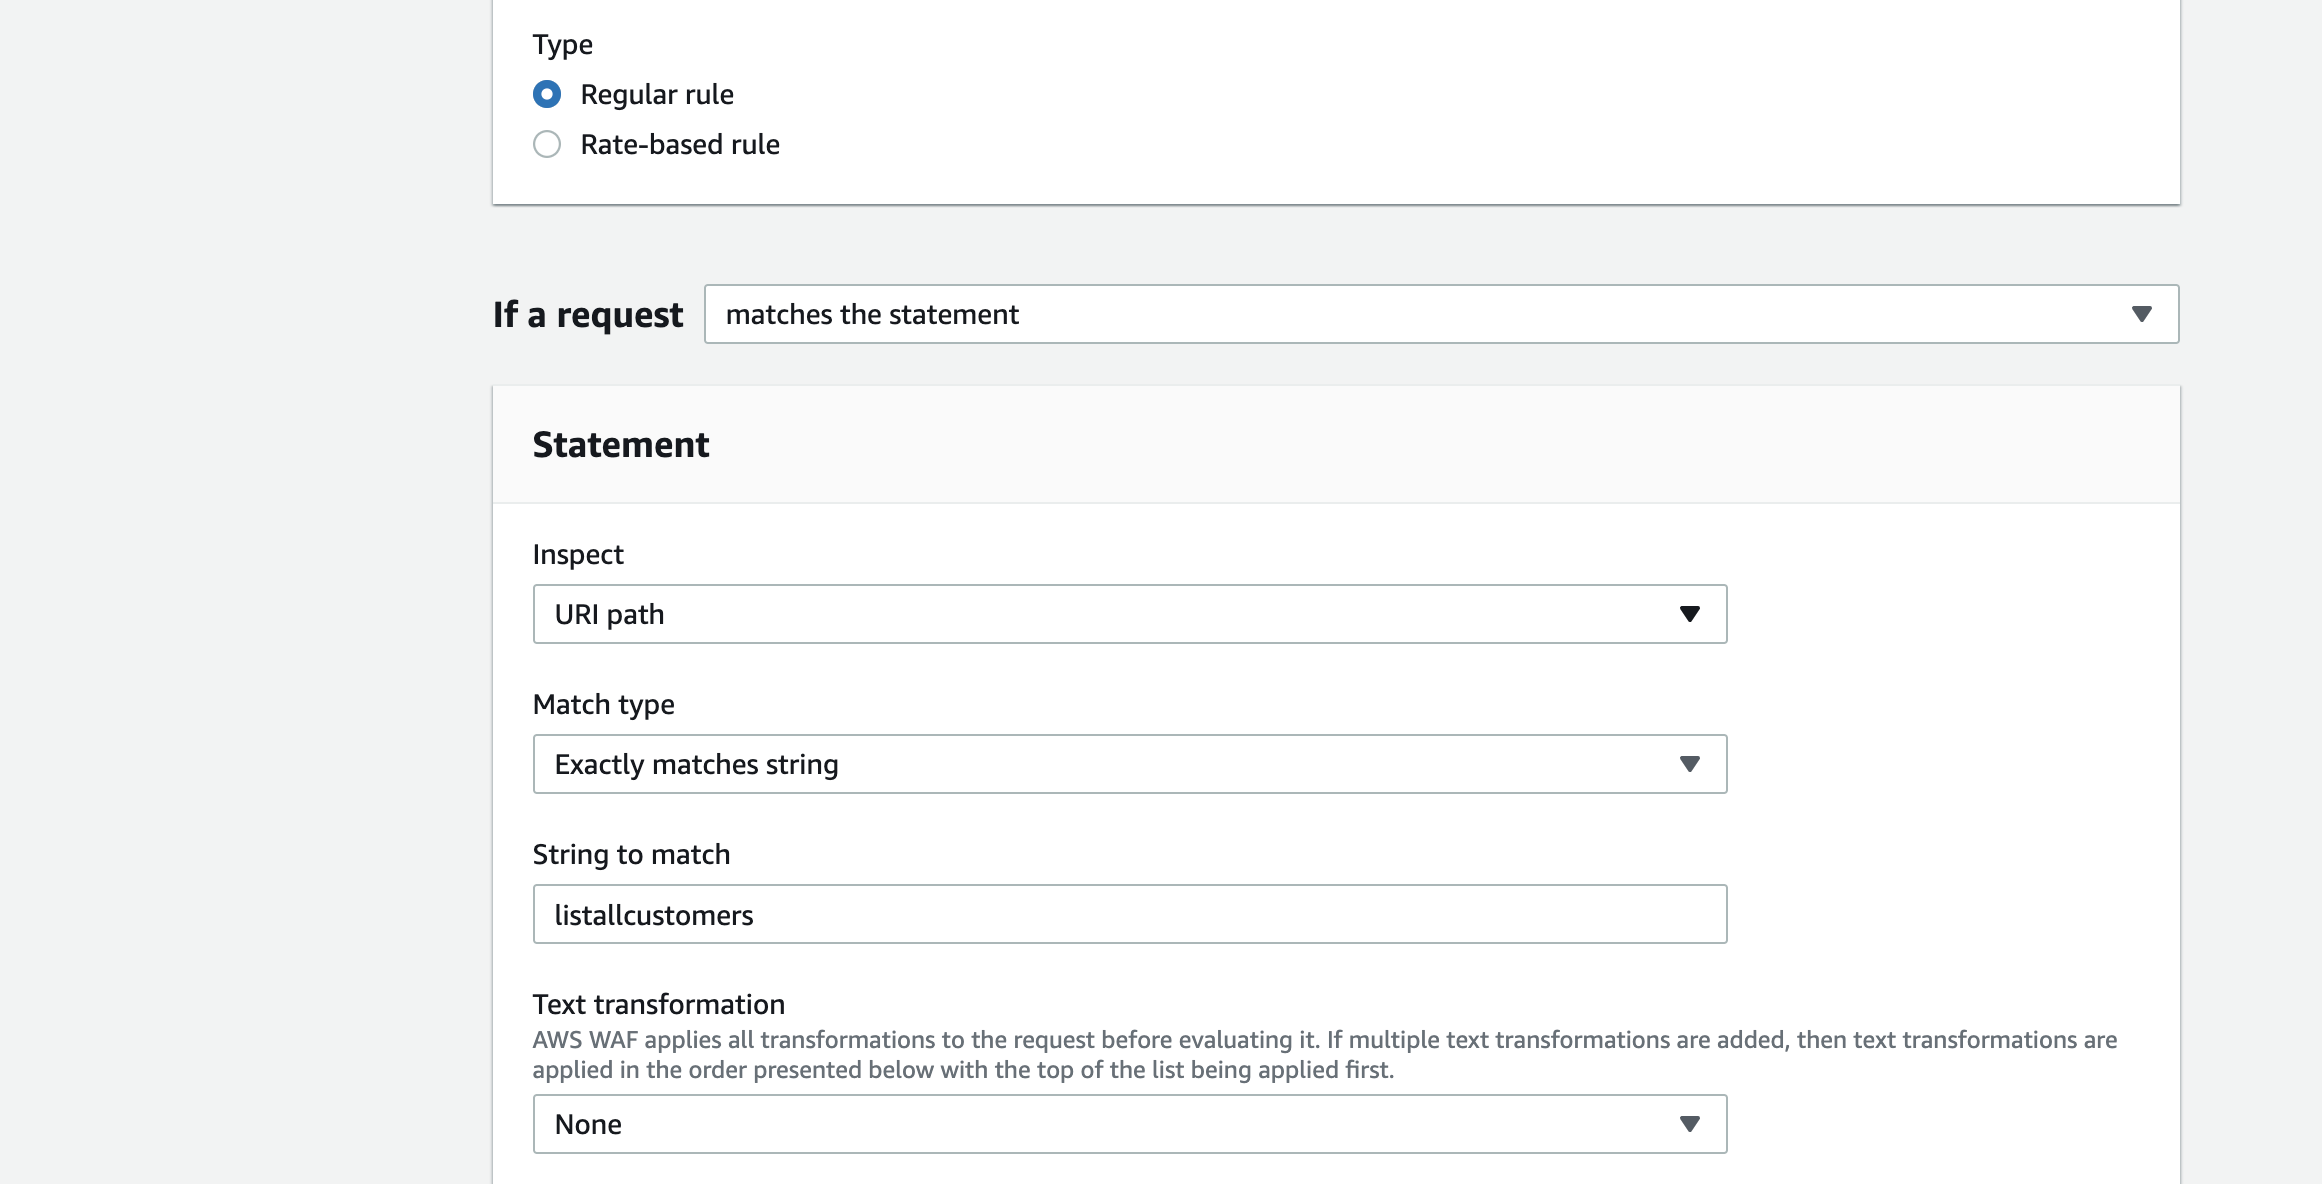
Task: Click the 'Text transformation' section label
Action: 658,1004
